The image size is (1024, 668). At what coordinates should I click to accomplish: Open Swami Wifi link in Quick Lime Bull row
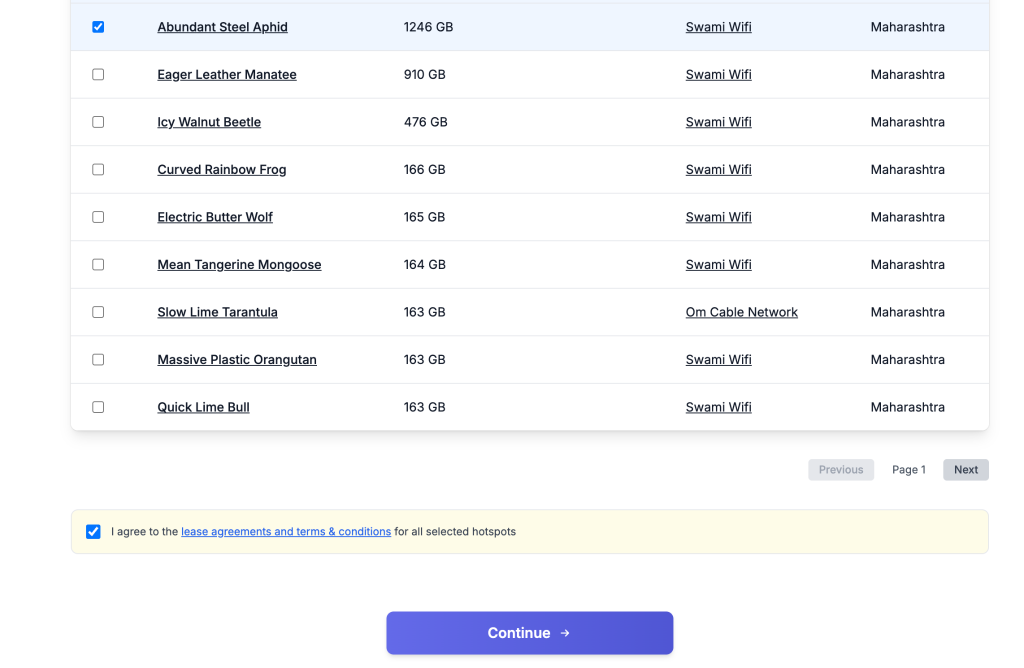pyautogui.click(x=718, y=407)
